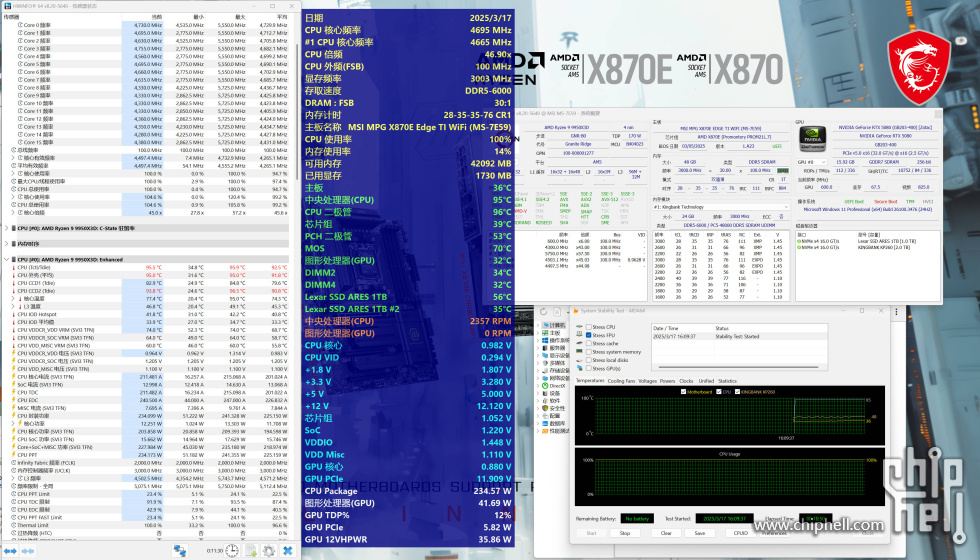
Task: Click database icon in AIDA64 tree
Action: pos(544,423)
